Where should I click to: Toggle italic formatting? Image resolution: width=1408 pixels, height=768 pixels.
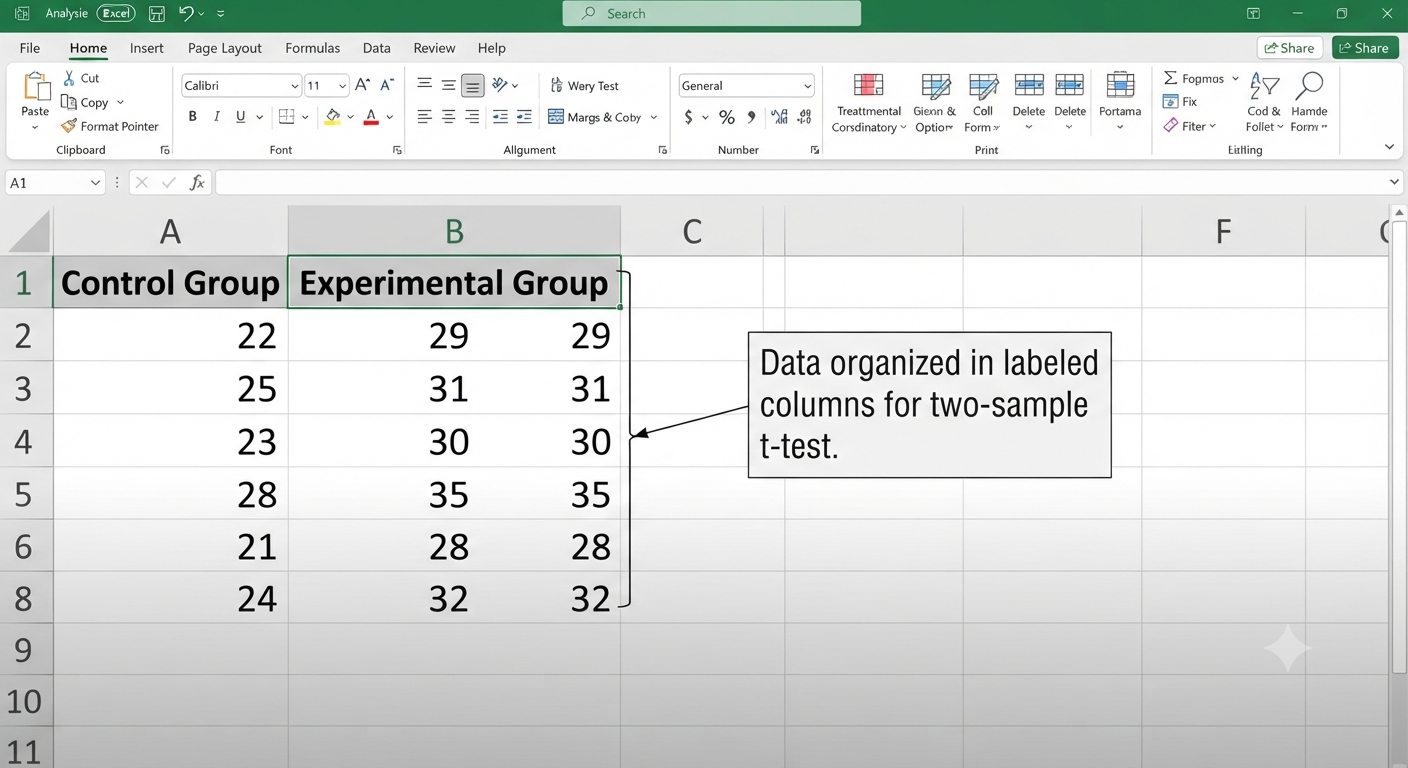217,117
